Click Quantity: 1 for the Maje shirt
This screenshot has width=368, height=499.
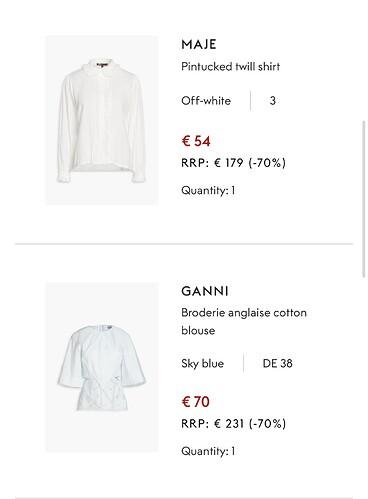pos(208,190)
